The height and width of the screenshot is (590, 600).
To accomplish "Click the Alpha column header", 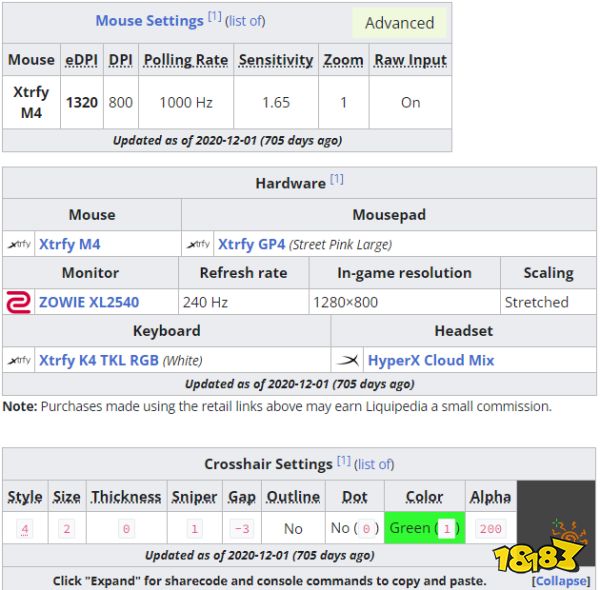I will point(490,497).
